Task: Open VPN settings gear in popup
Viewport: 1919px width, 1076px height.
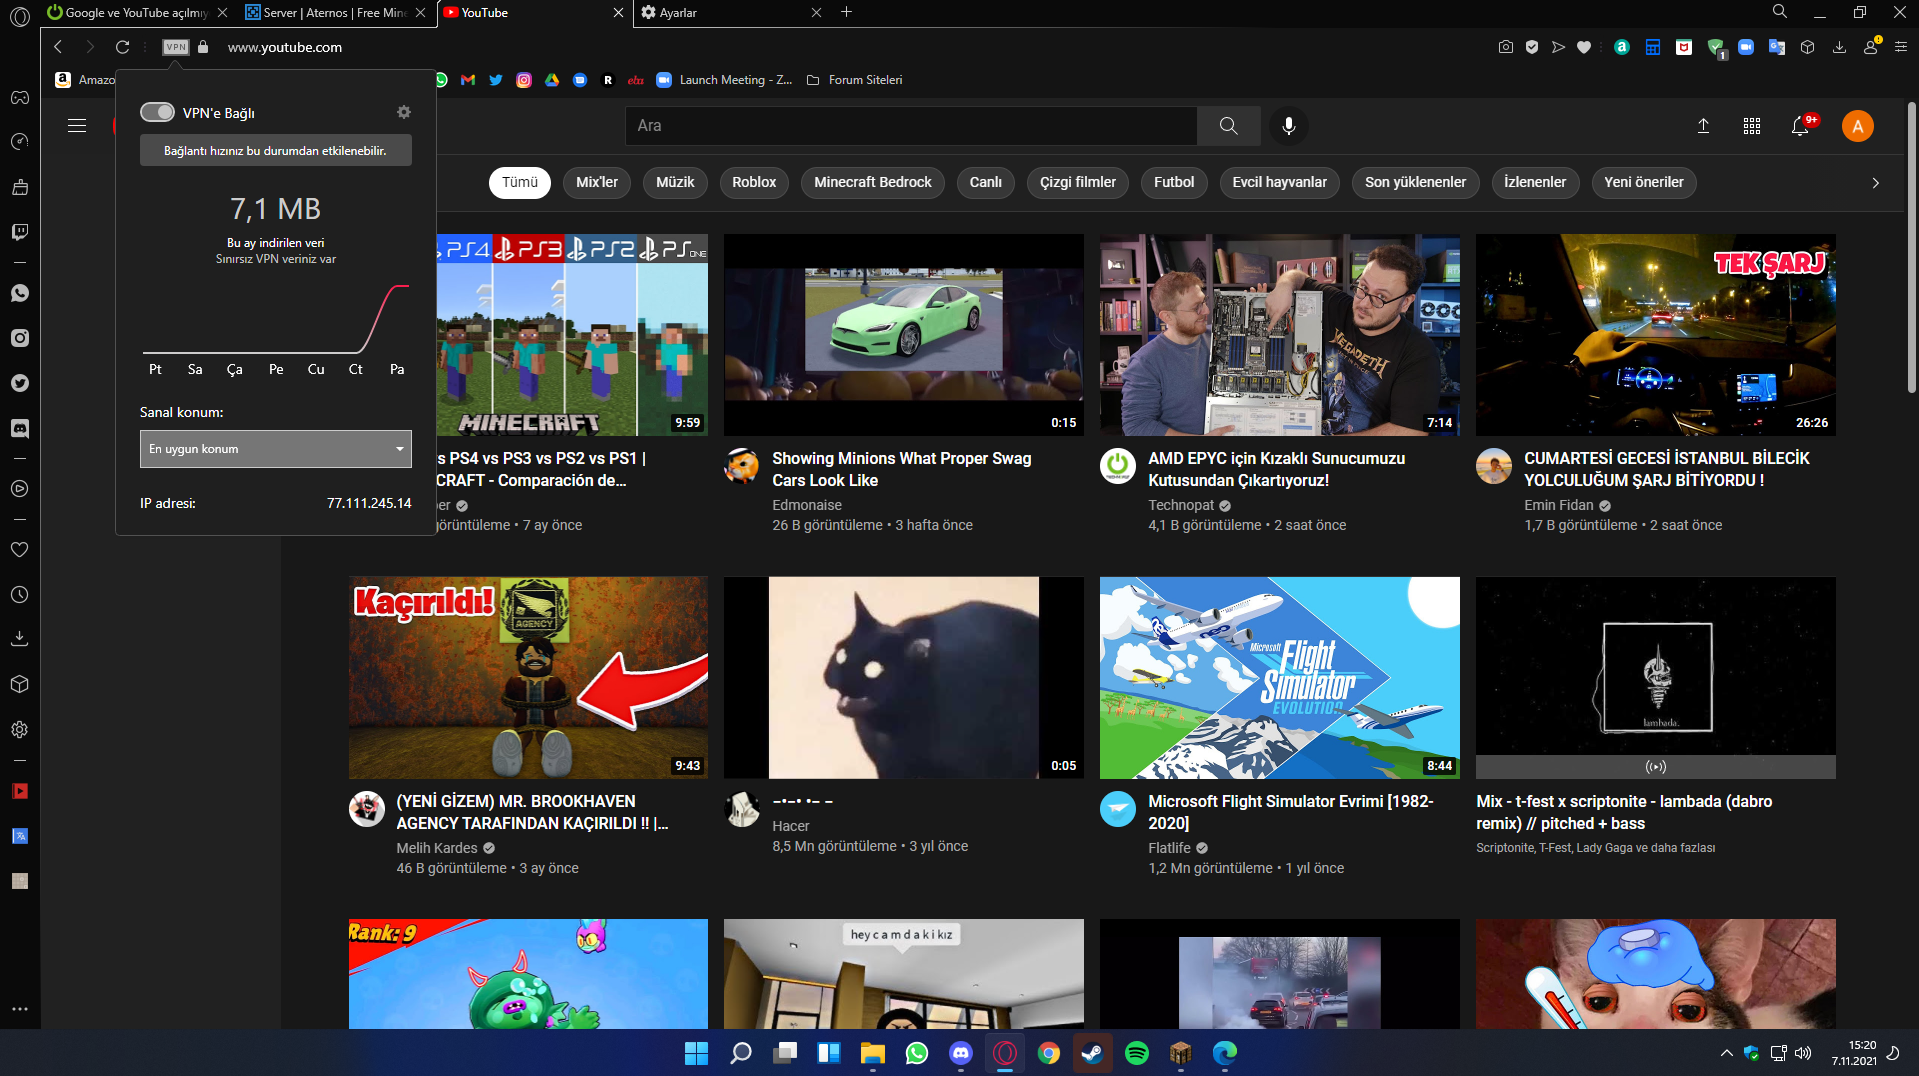Action: pyautogui.click(x=404, y=112)
